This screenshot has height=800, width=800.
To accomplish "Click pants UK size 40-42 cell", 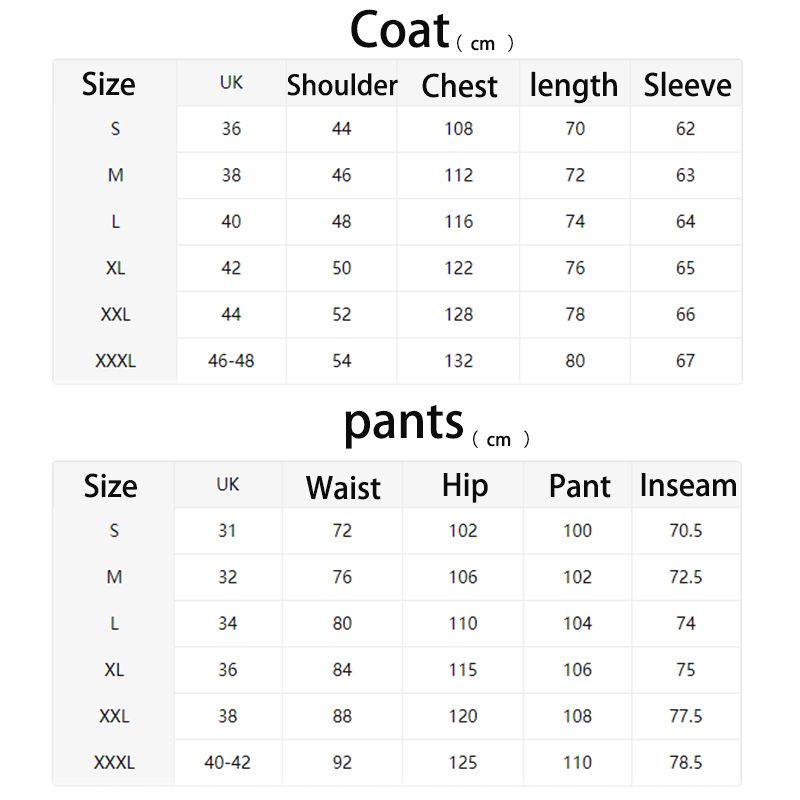I will [x=228, y=762].
